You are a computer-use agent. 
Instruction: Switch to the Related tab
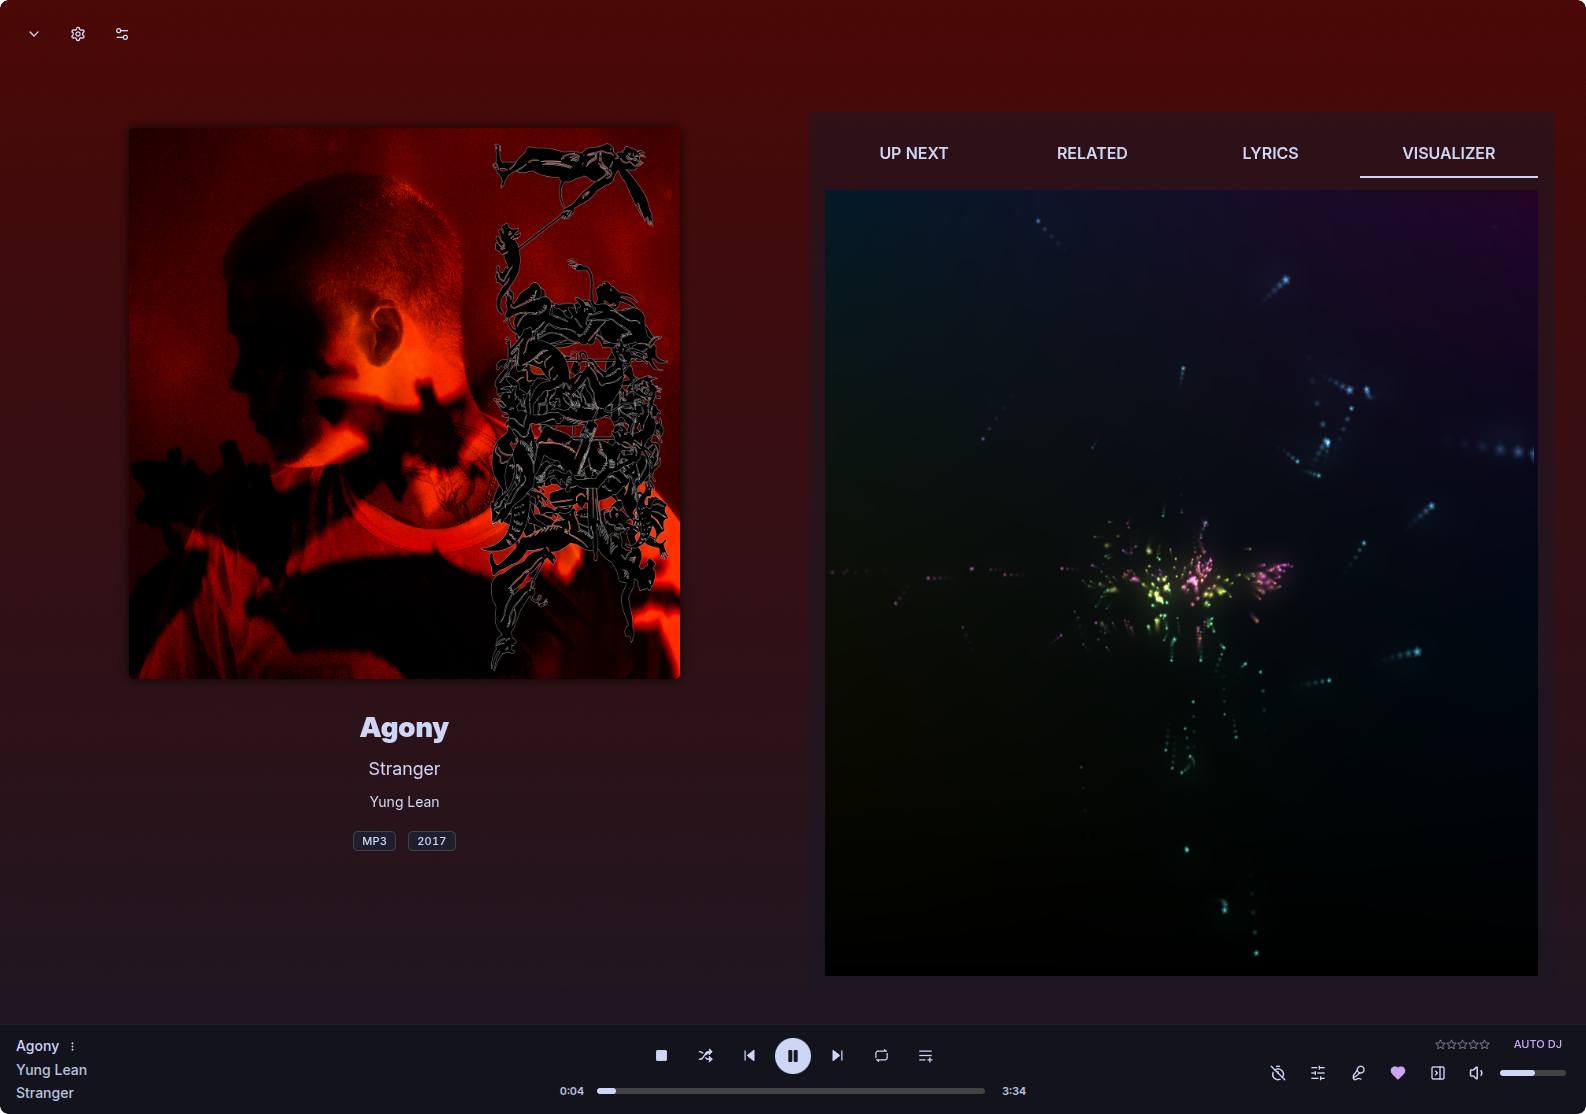[x=1092, y=153]
